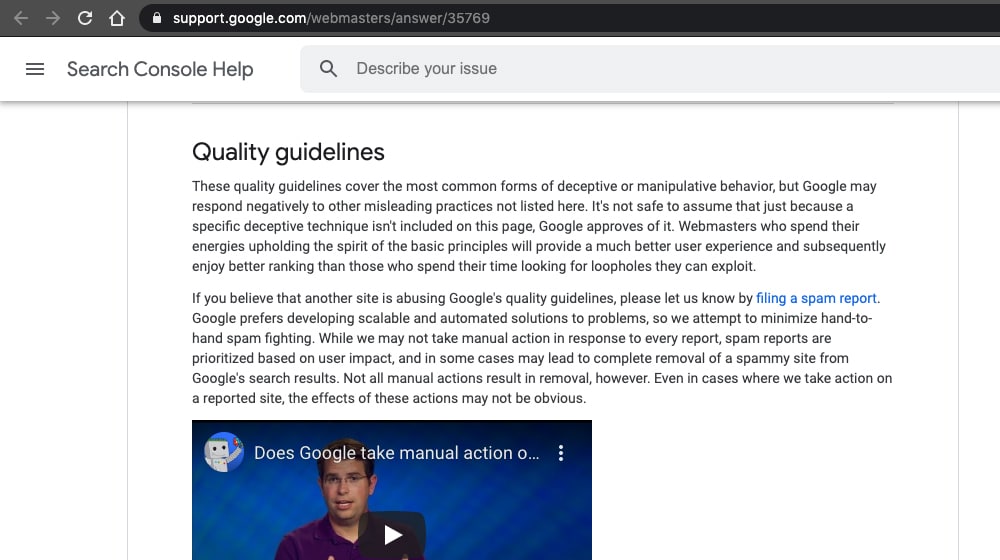Open the video title "Does Google take manual action"
The image size is (1000, 560).
[397, 453]
